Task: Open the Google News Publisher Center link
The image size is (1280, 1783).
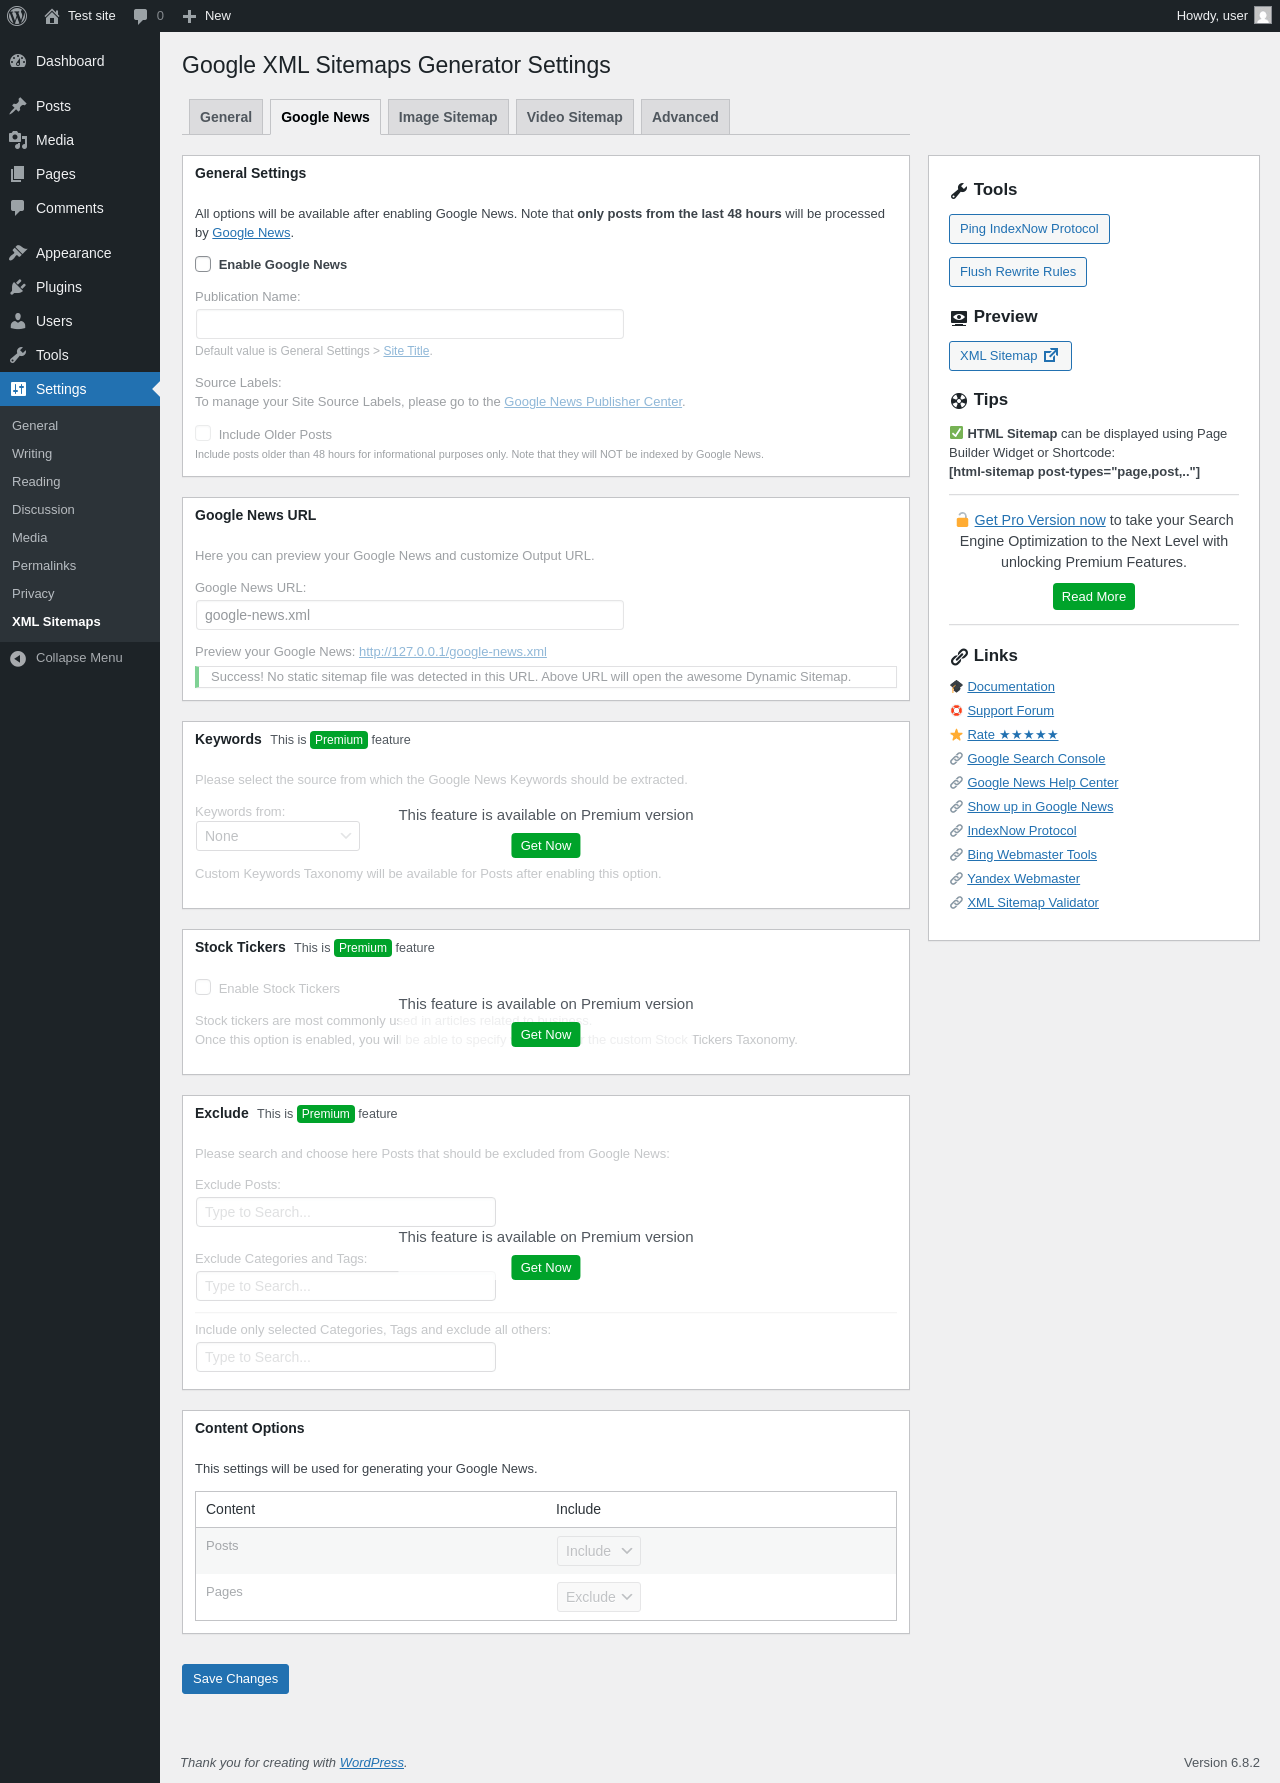Action: coord(593,402)
